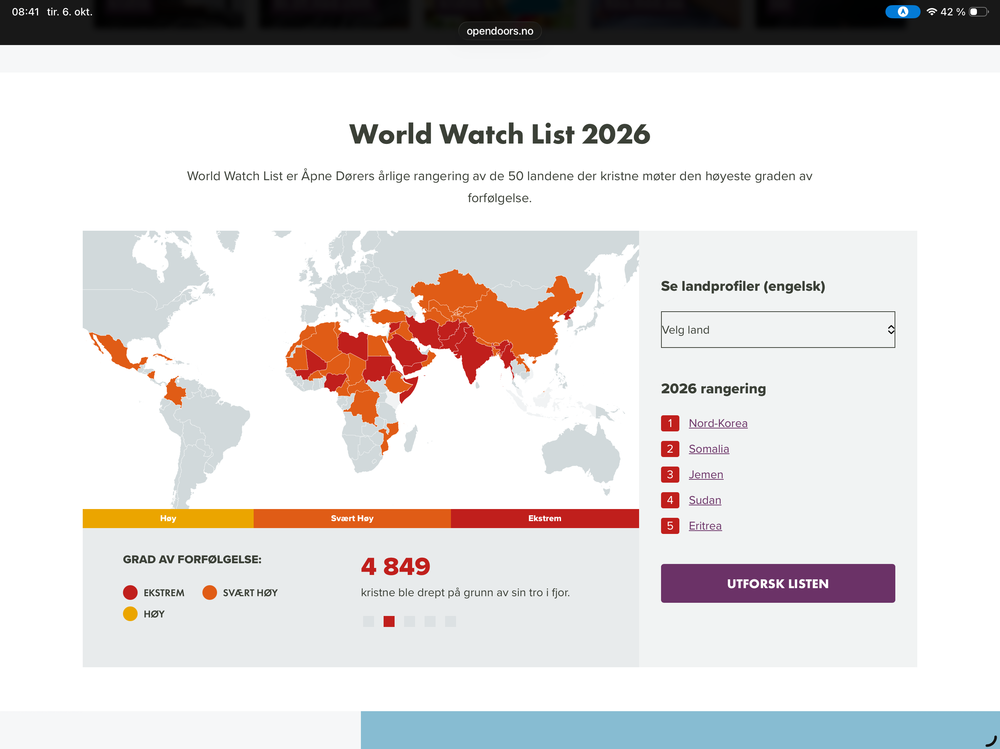This screenshot has height=749, width=1000.
Task: Select the first carousel dot
Action: [369, 621]
